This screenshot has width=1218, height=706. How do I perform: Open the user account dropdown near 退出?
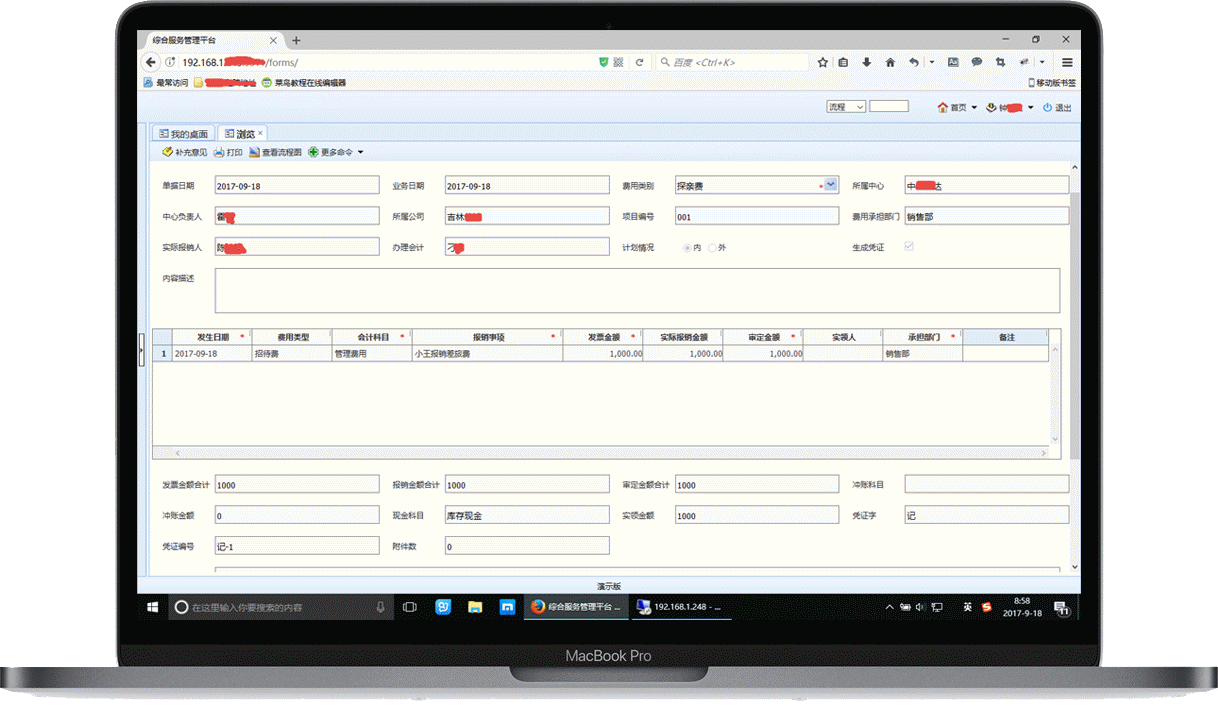(x=1010, y=108)
